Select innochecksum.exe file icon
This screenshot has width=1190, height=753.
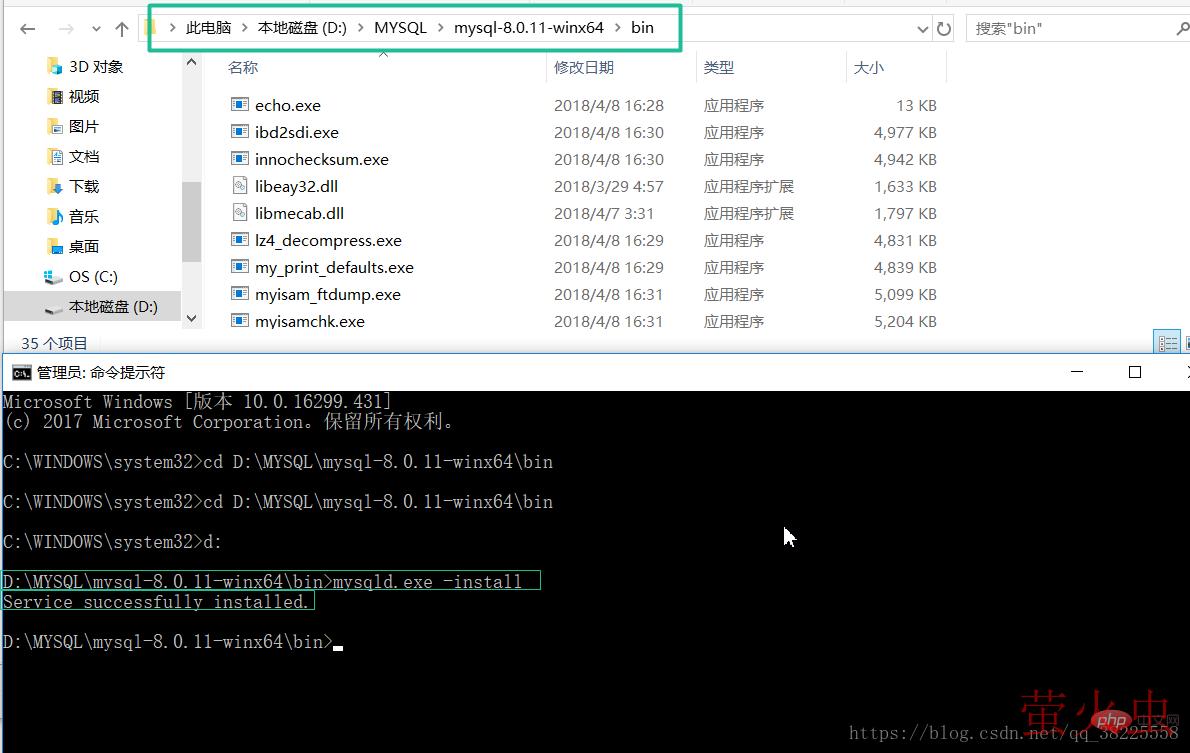240,159
